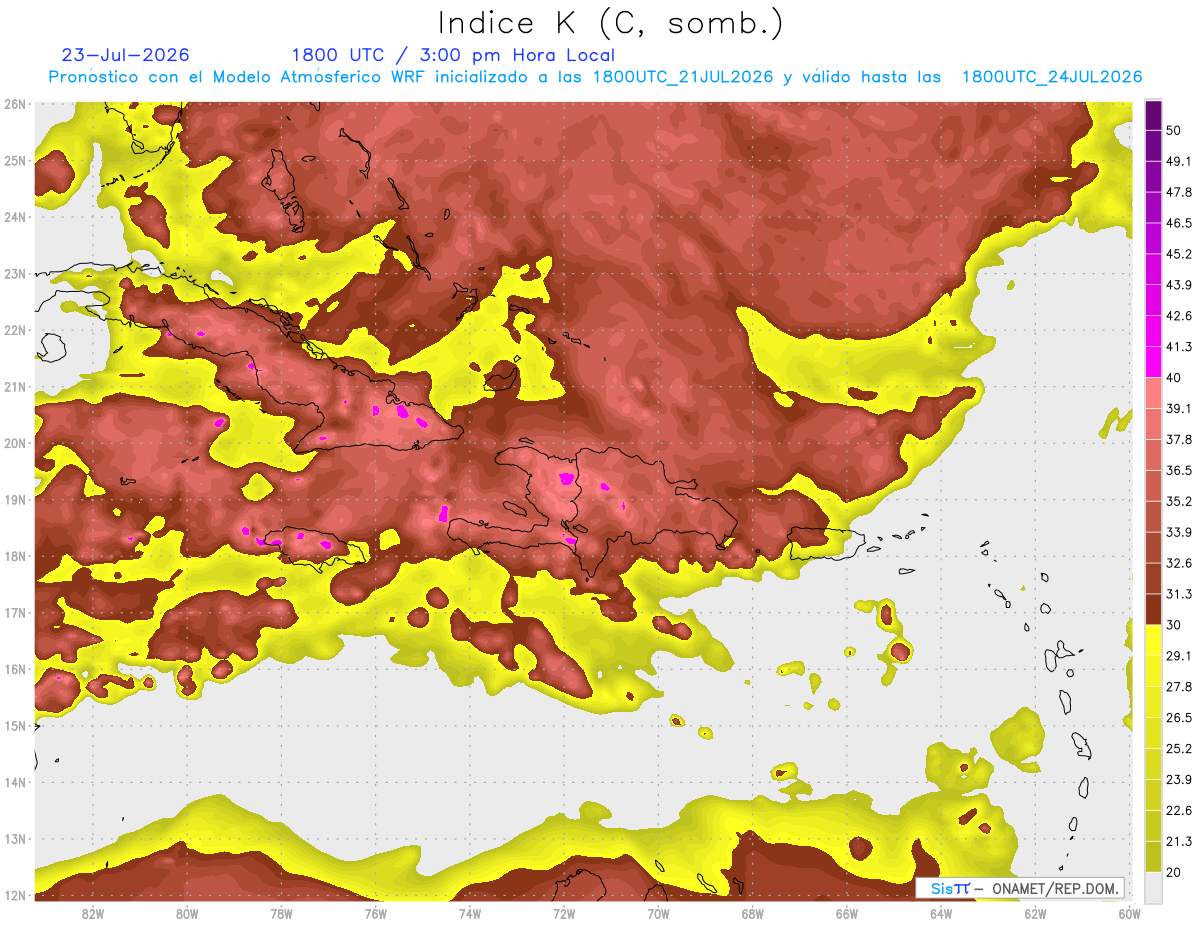Click the '37.8' colorbar label
Viewport: 1200px width, 927px height.
tap(1179, 439)
